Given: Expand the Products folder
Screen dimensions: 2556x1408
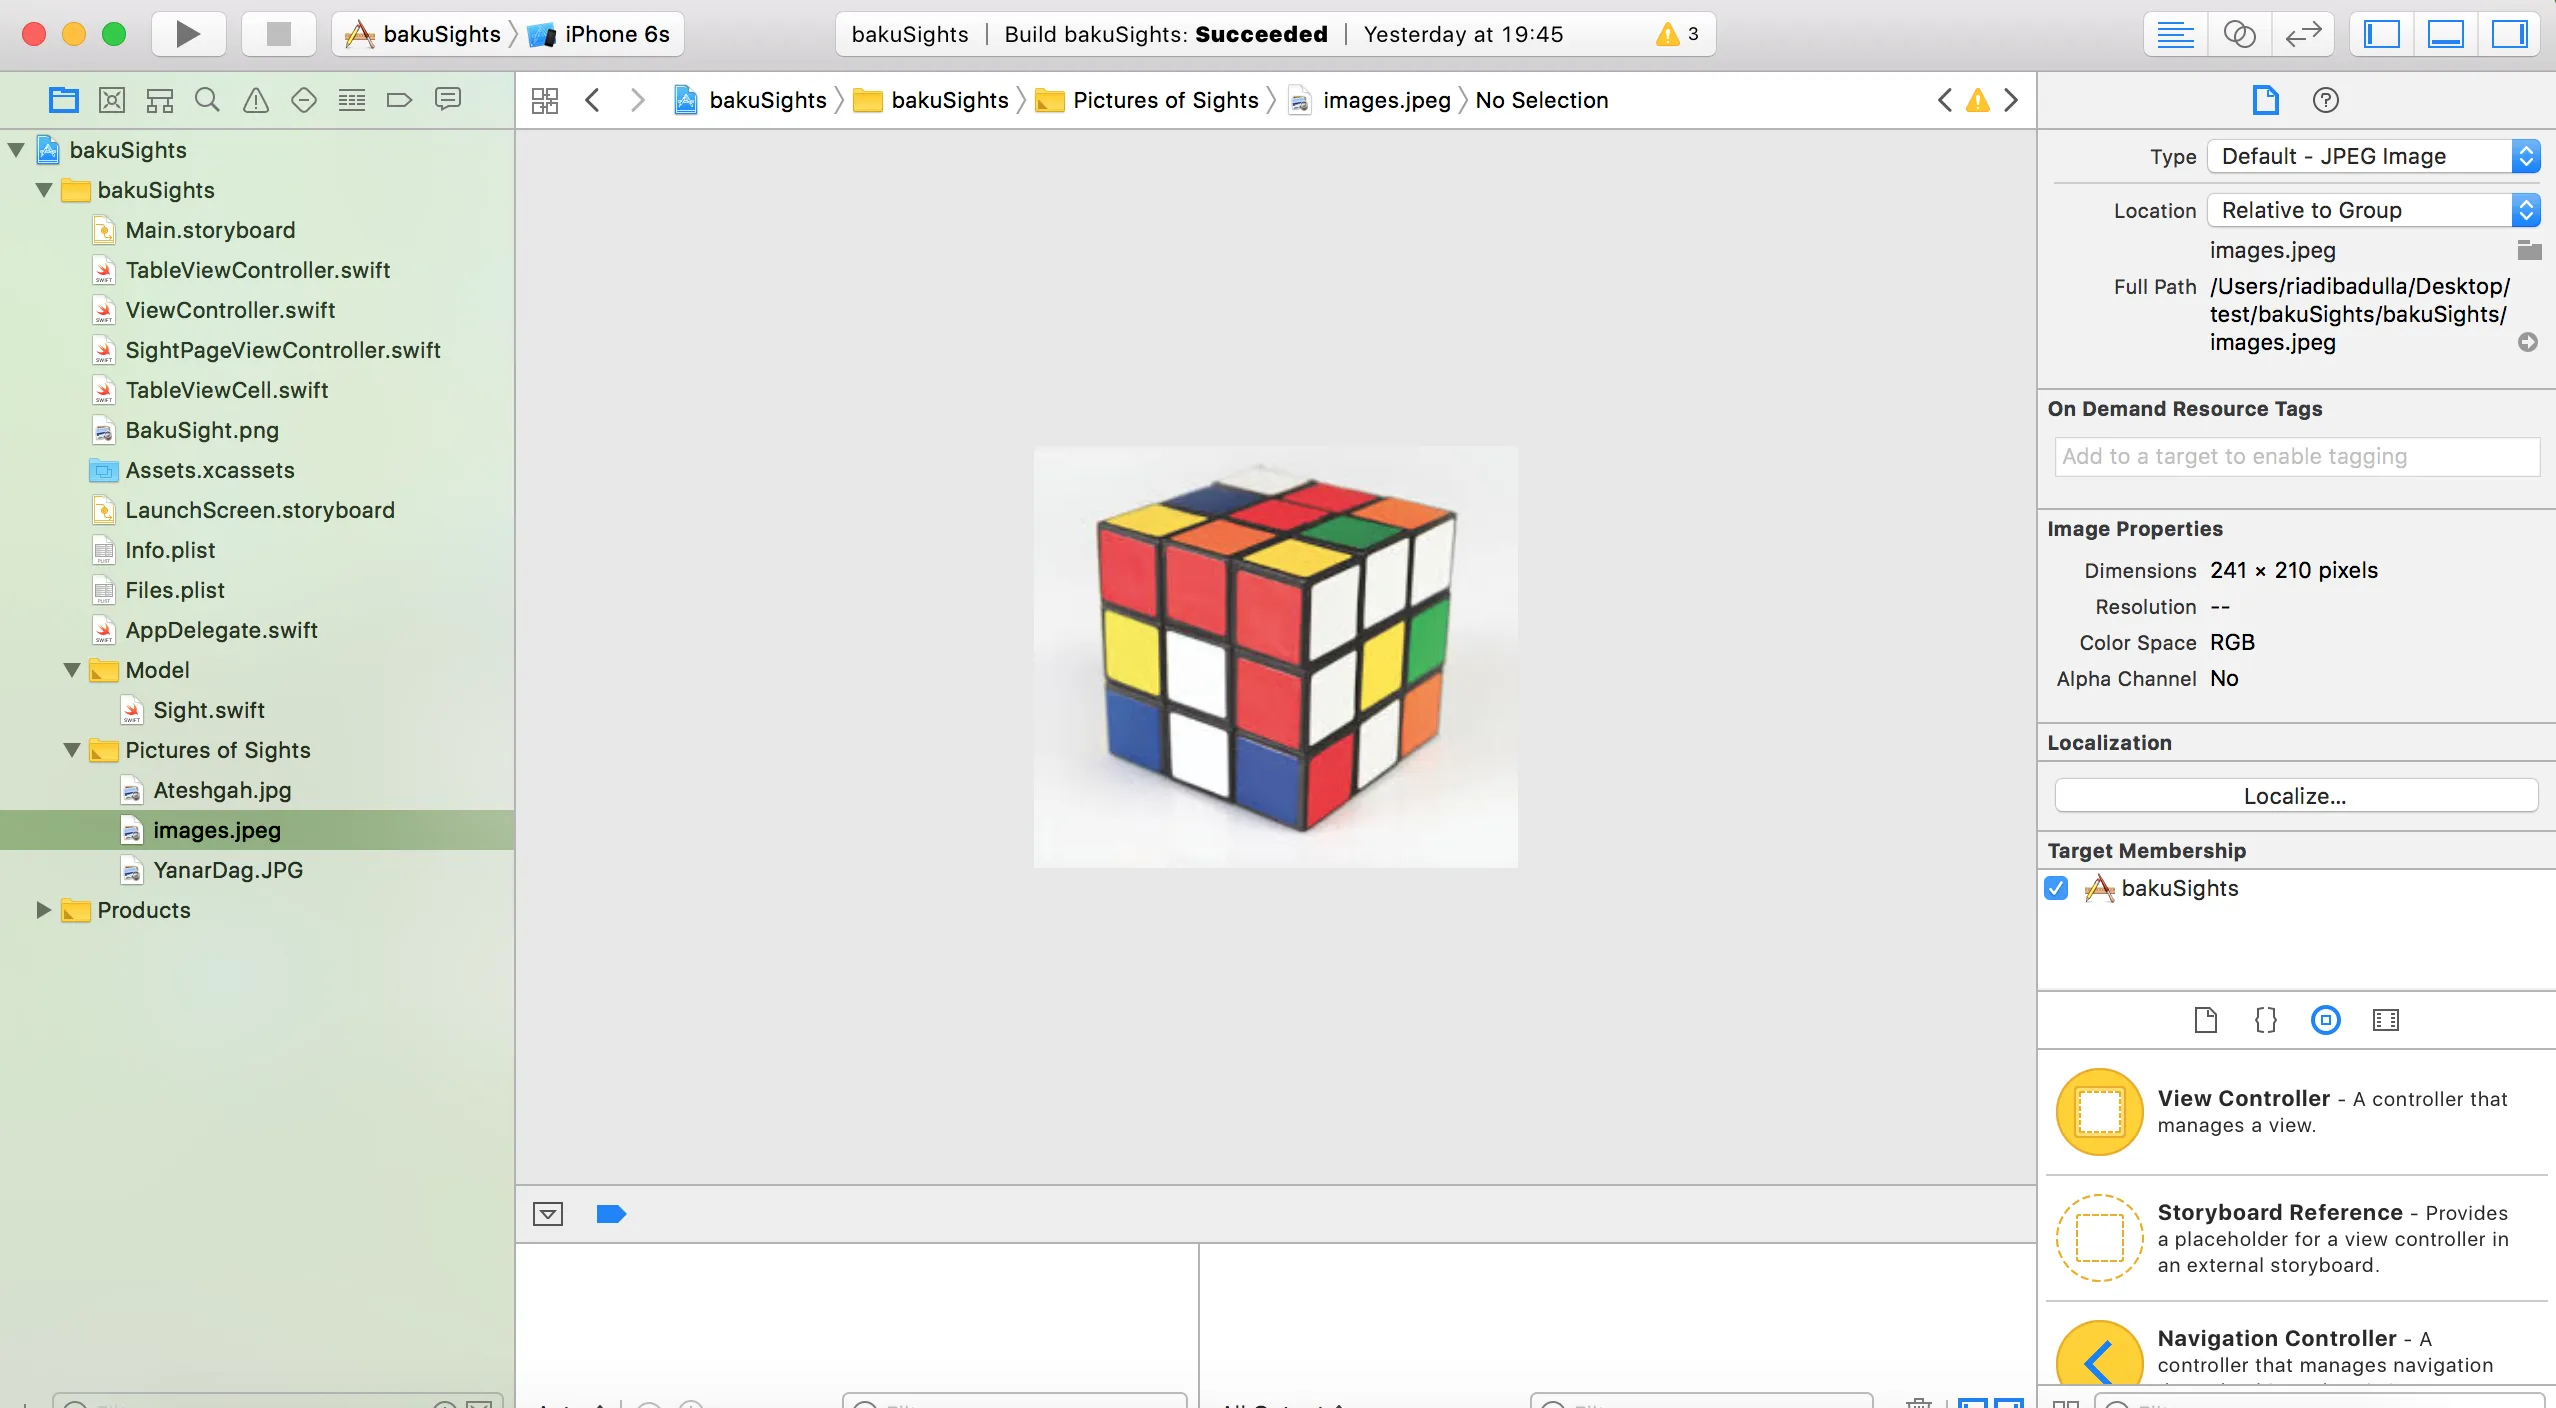Looking at the screenshot, I should [43, 910].
